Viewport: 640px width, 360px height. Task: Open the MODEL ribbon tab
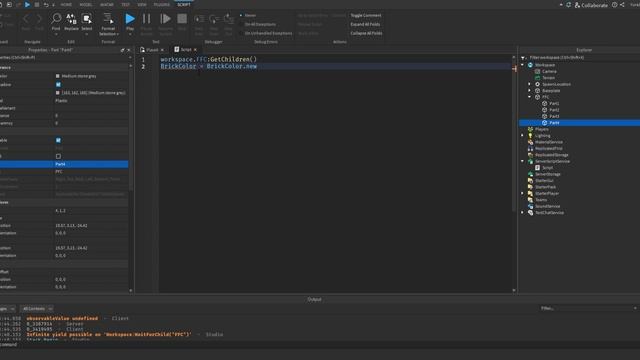(x=86, y=4)
